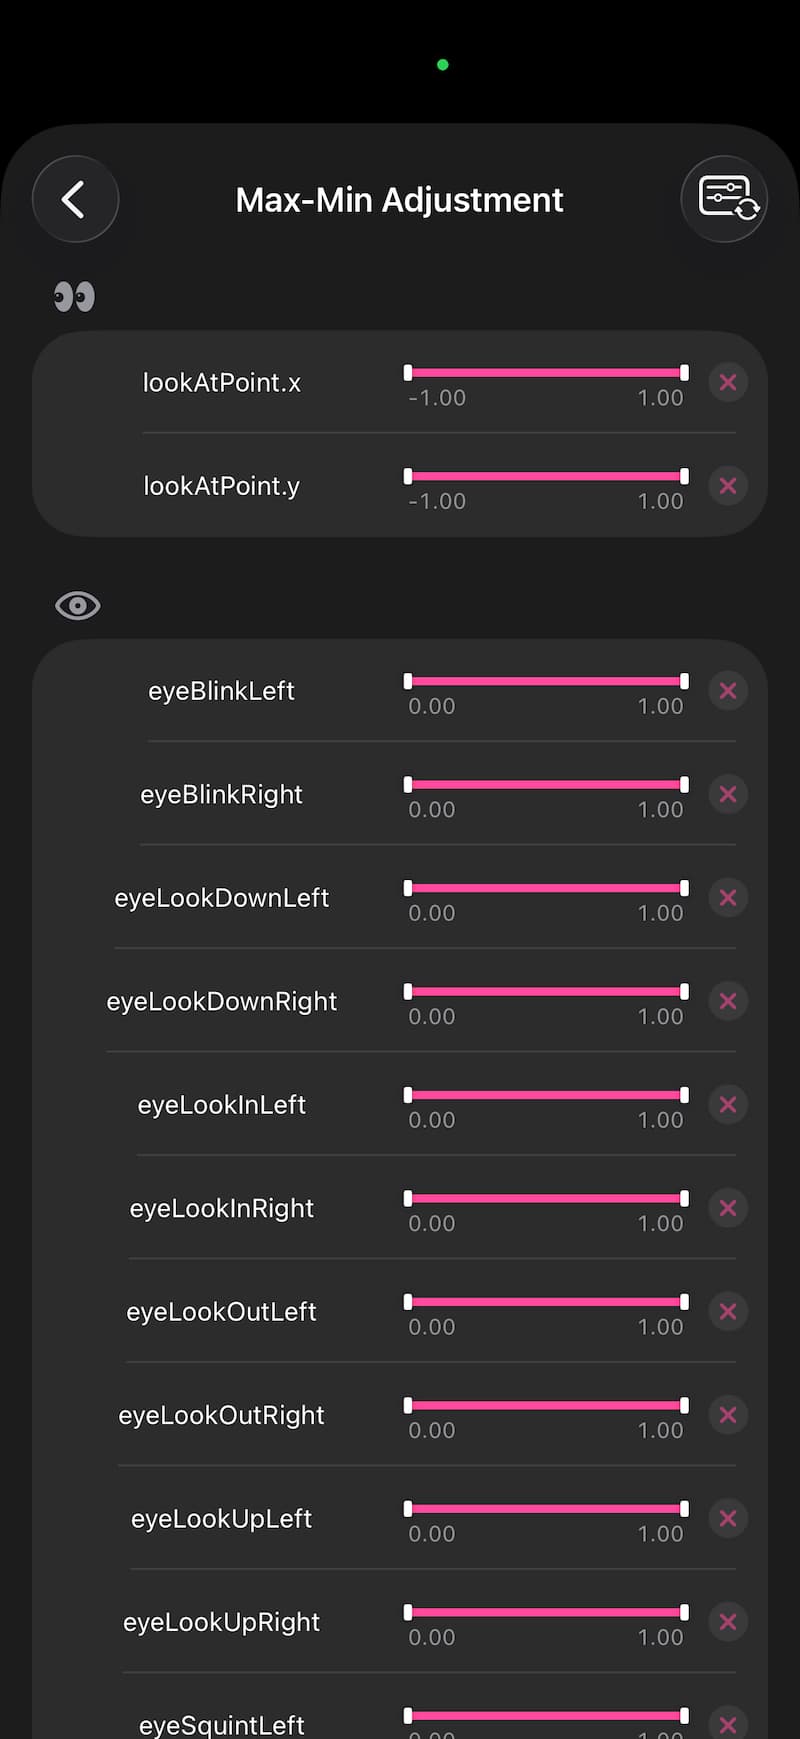The height and width of the screenshot is (1739, 800).
Task: Click the eyeLookInRight range slider track
Action: (546, 1198)
